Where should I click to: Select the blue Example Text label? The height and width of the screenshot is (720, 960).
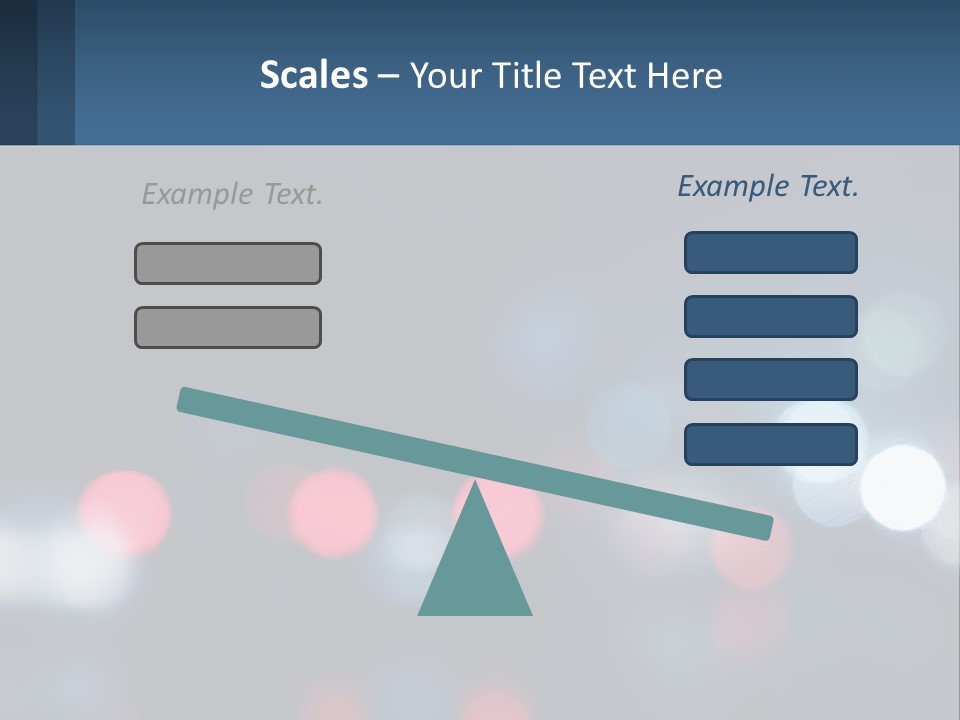tap(768, 186)
